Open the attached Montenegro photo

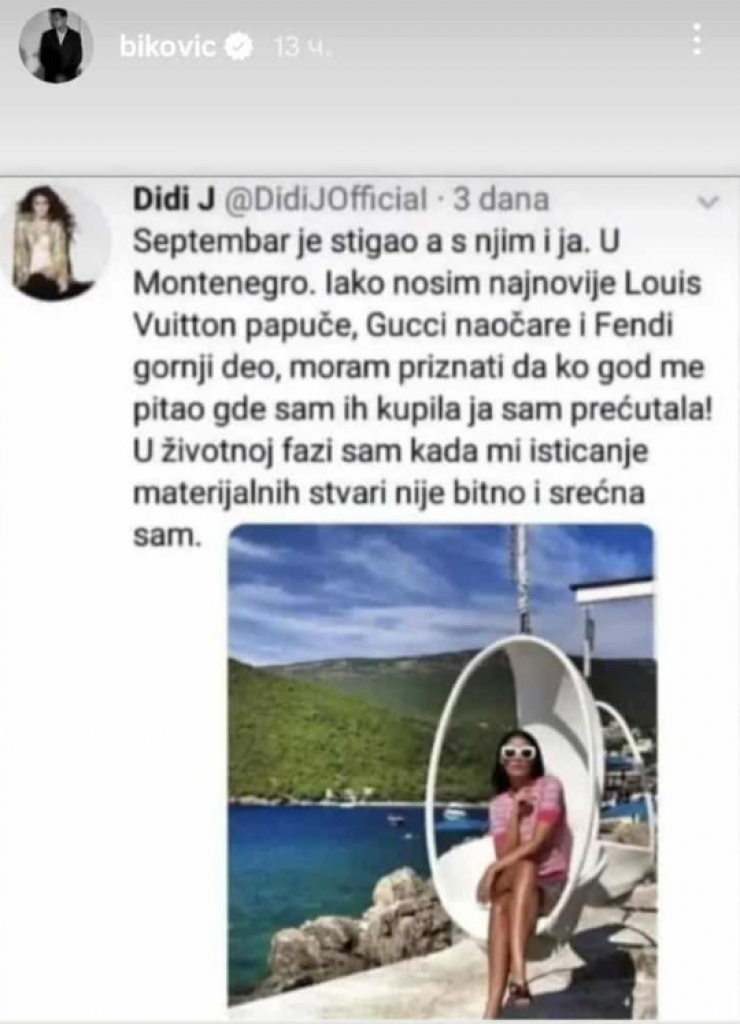coord(442,772)
